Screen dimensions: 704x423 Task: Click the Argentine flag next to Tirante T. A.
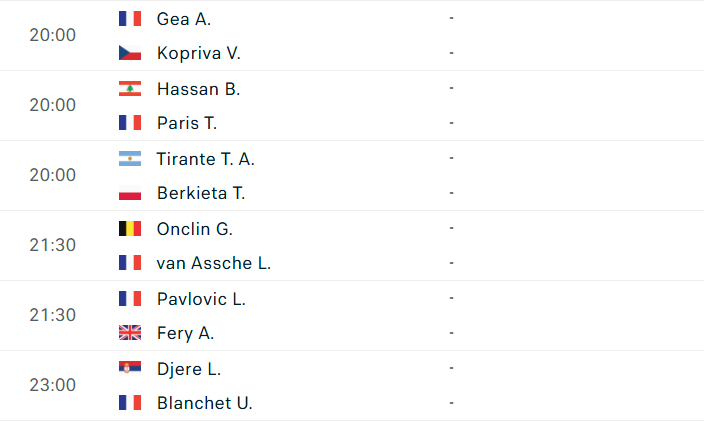click(x=129, y=158)
